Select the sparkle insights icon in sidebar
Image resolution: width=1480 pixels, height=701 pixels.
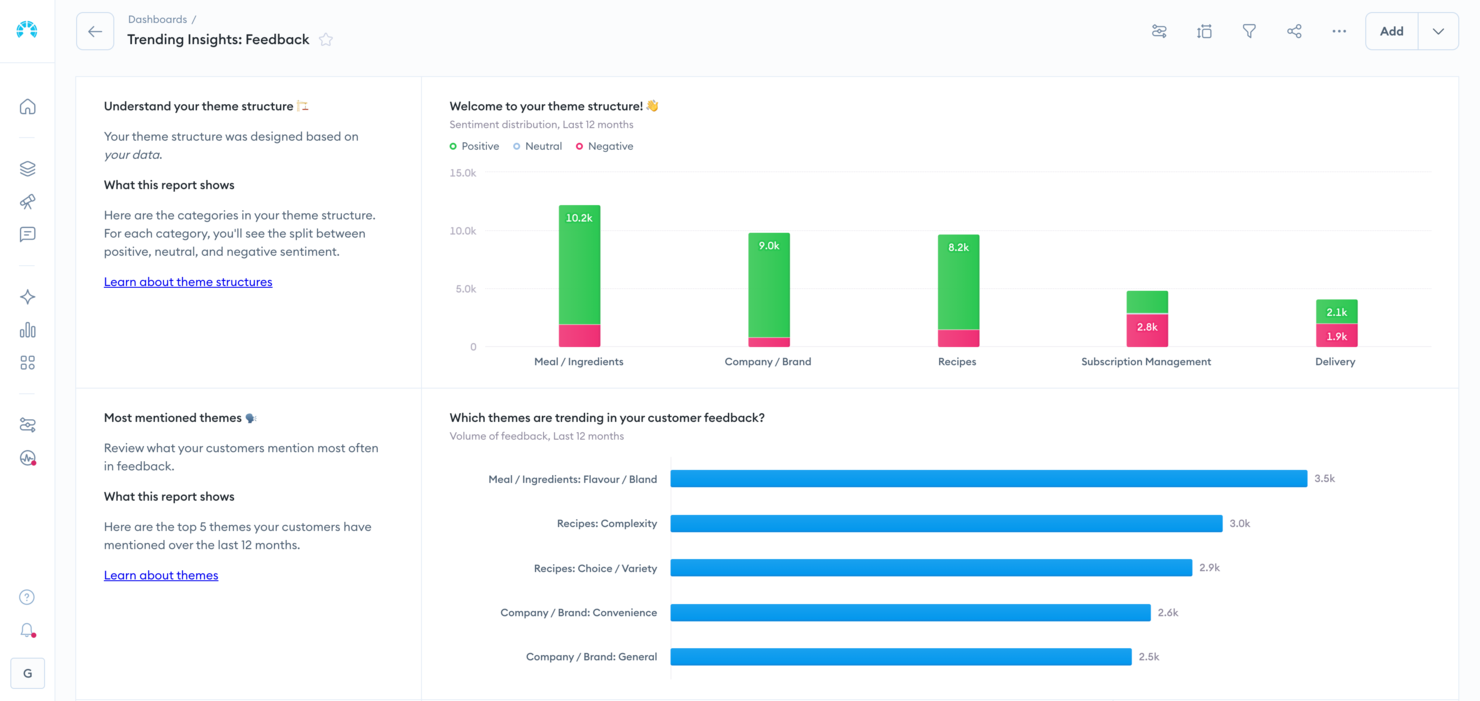tap(27, 296)
